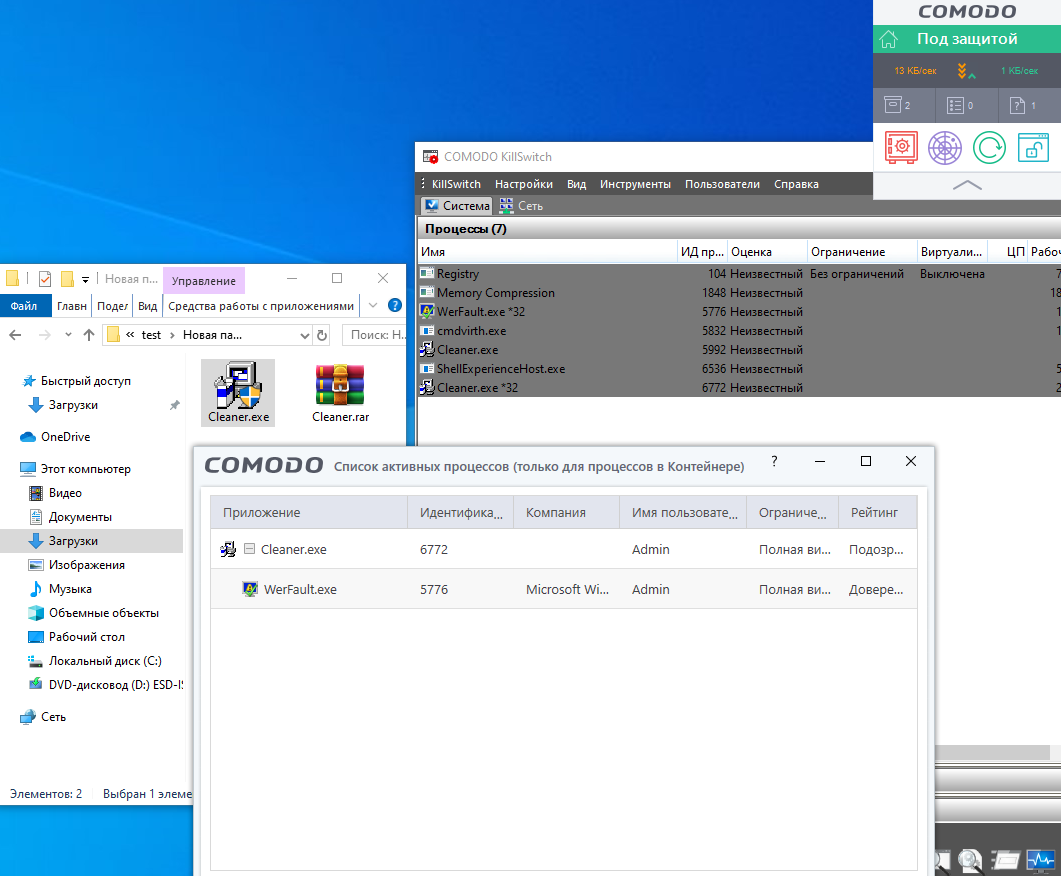This screenshot has height=876, width=1061.
Task: Expand the Explorer ribbon chevron
Action: [373, 306]
